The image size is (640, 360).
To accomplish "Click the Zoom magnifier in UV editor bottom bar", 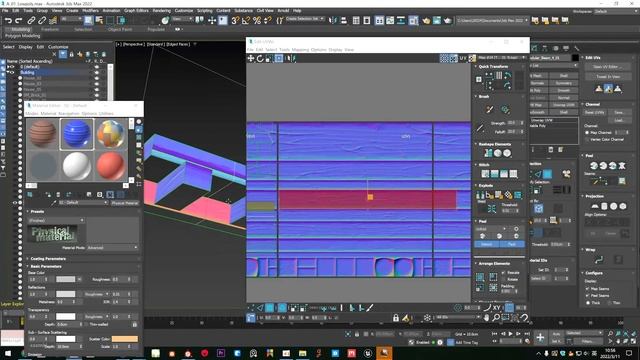I will pos(496,318).
